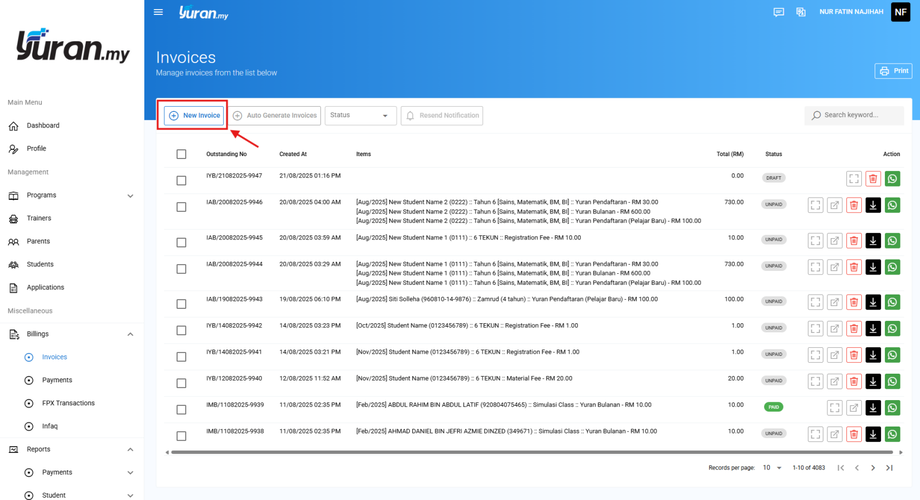Go to previous page of invoices

[x=857, y=468]
